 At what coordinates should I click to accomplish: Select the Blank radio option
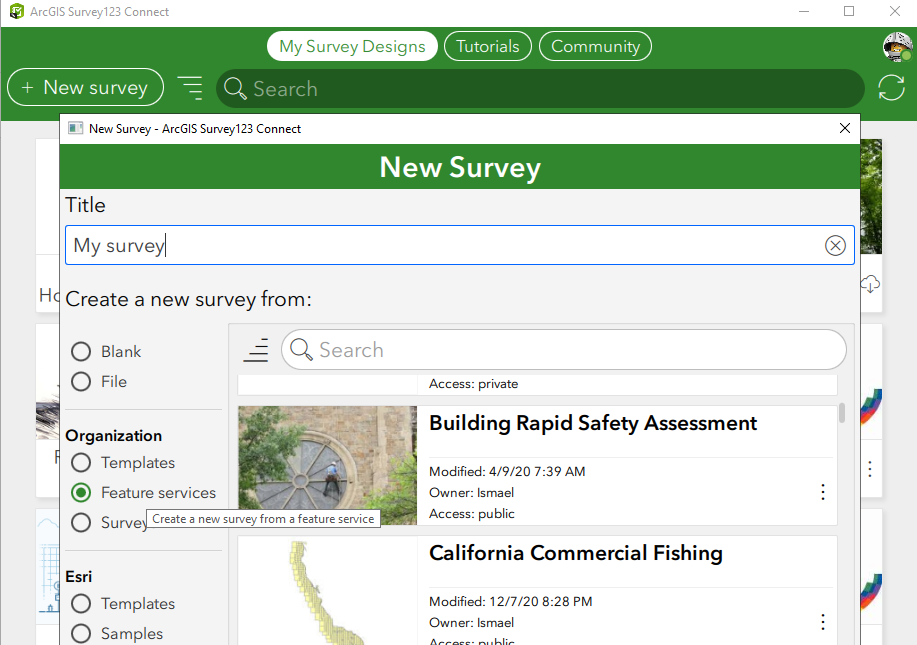pos(81,352)
